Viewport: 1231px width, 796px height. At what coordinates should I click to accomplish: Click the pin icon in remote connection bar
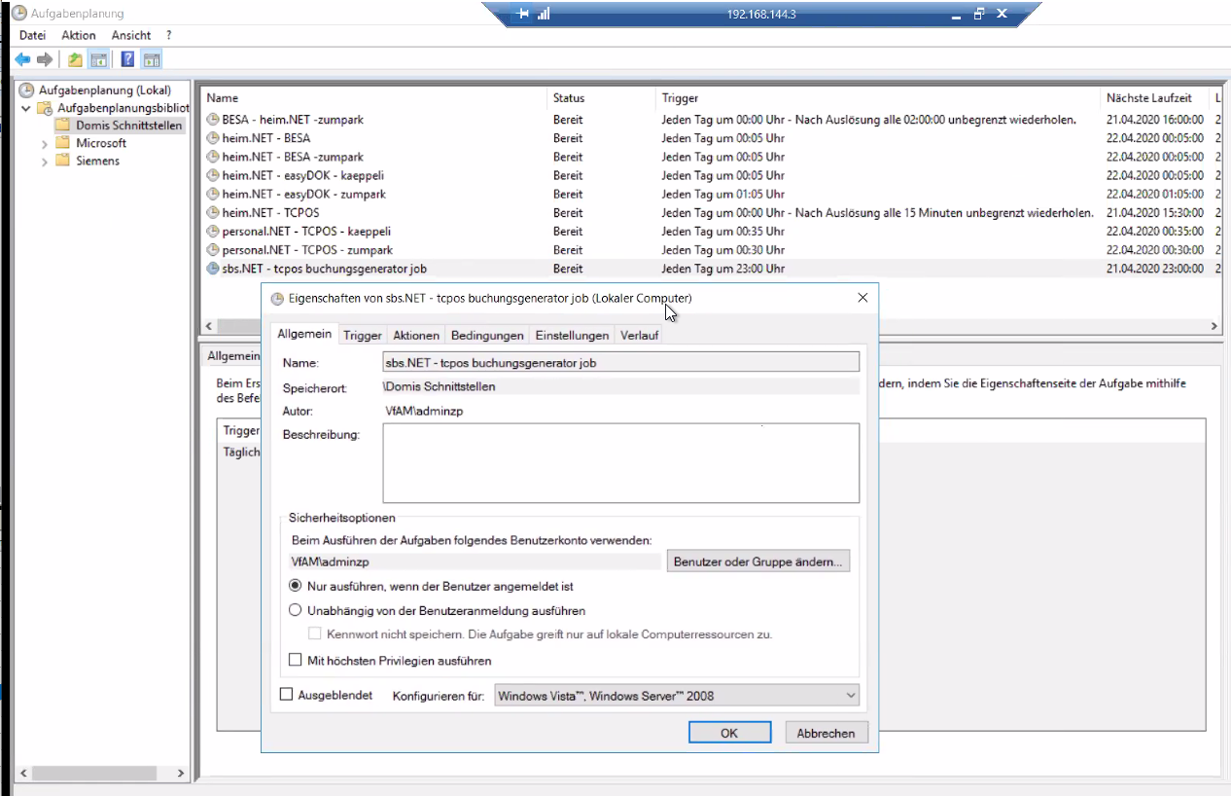(522, 14)
